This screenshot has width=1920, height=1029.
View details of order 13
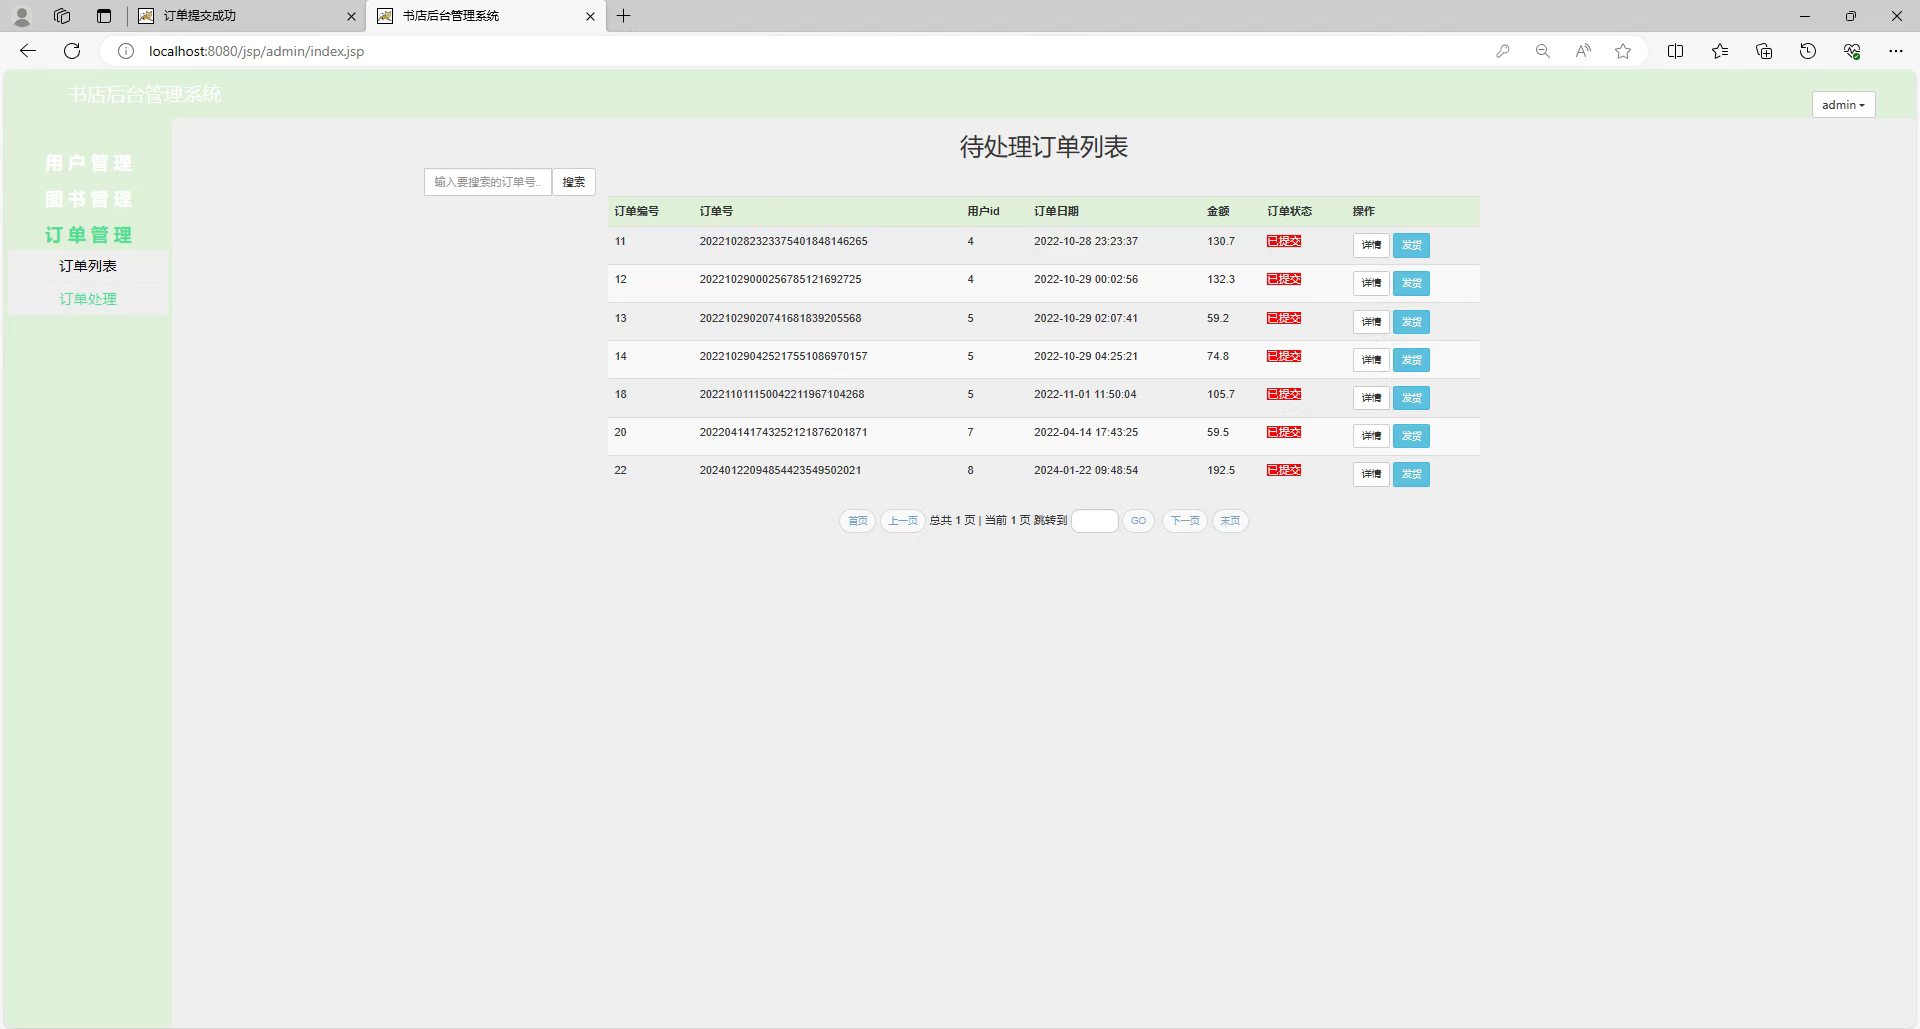(x=1371, y=322)
